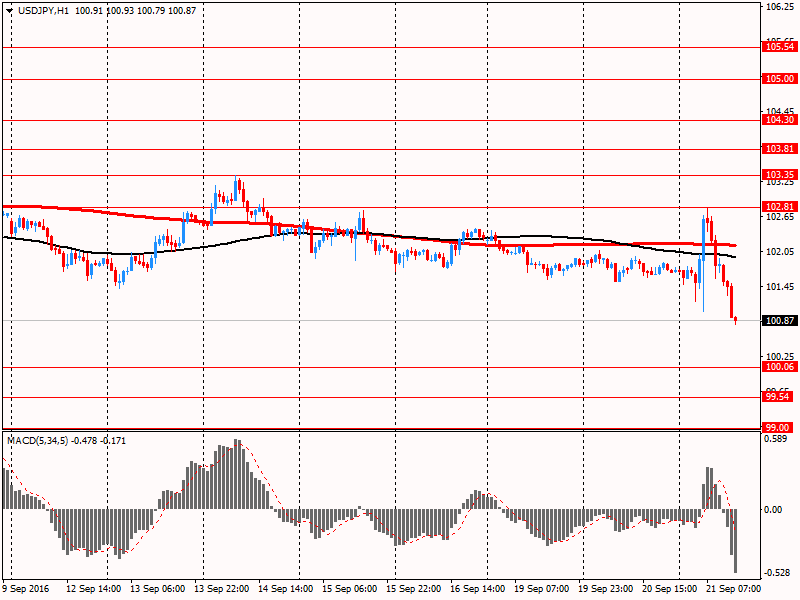
Task: Select the 102.65 price scale value
Action: (780, 217)
